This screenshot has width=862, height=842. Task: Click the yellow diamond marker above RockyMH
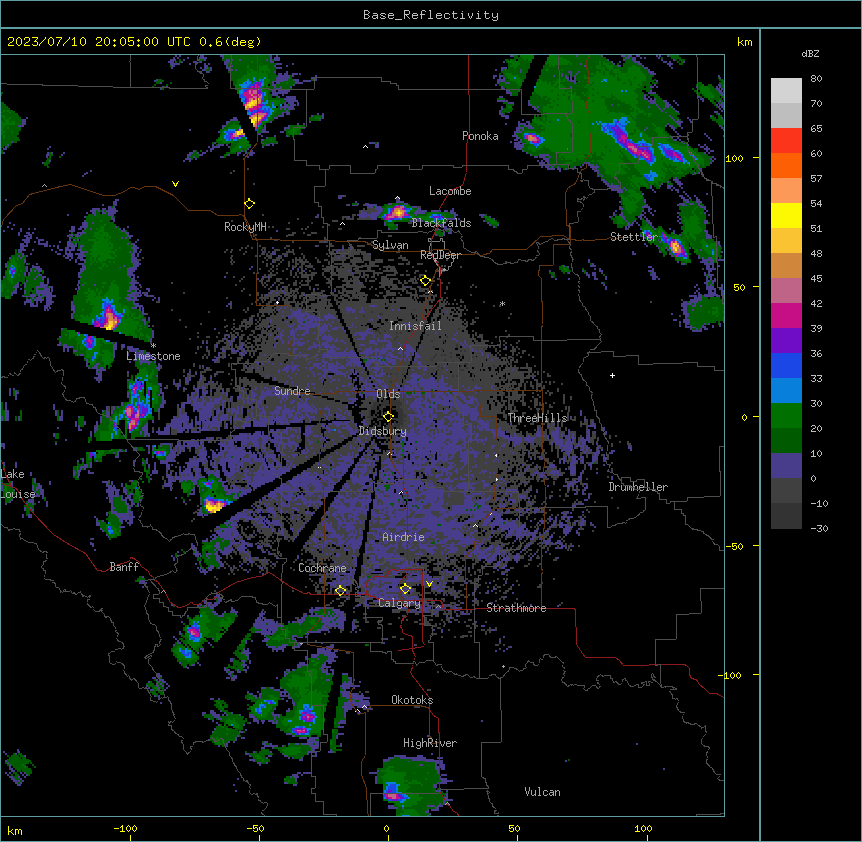[249, 204]
